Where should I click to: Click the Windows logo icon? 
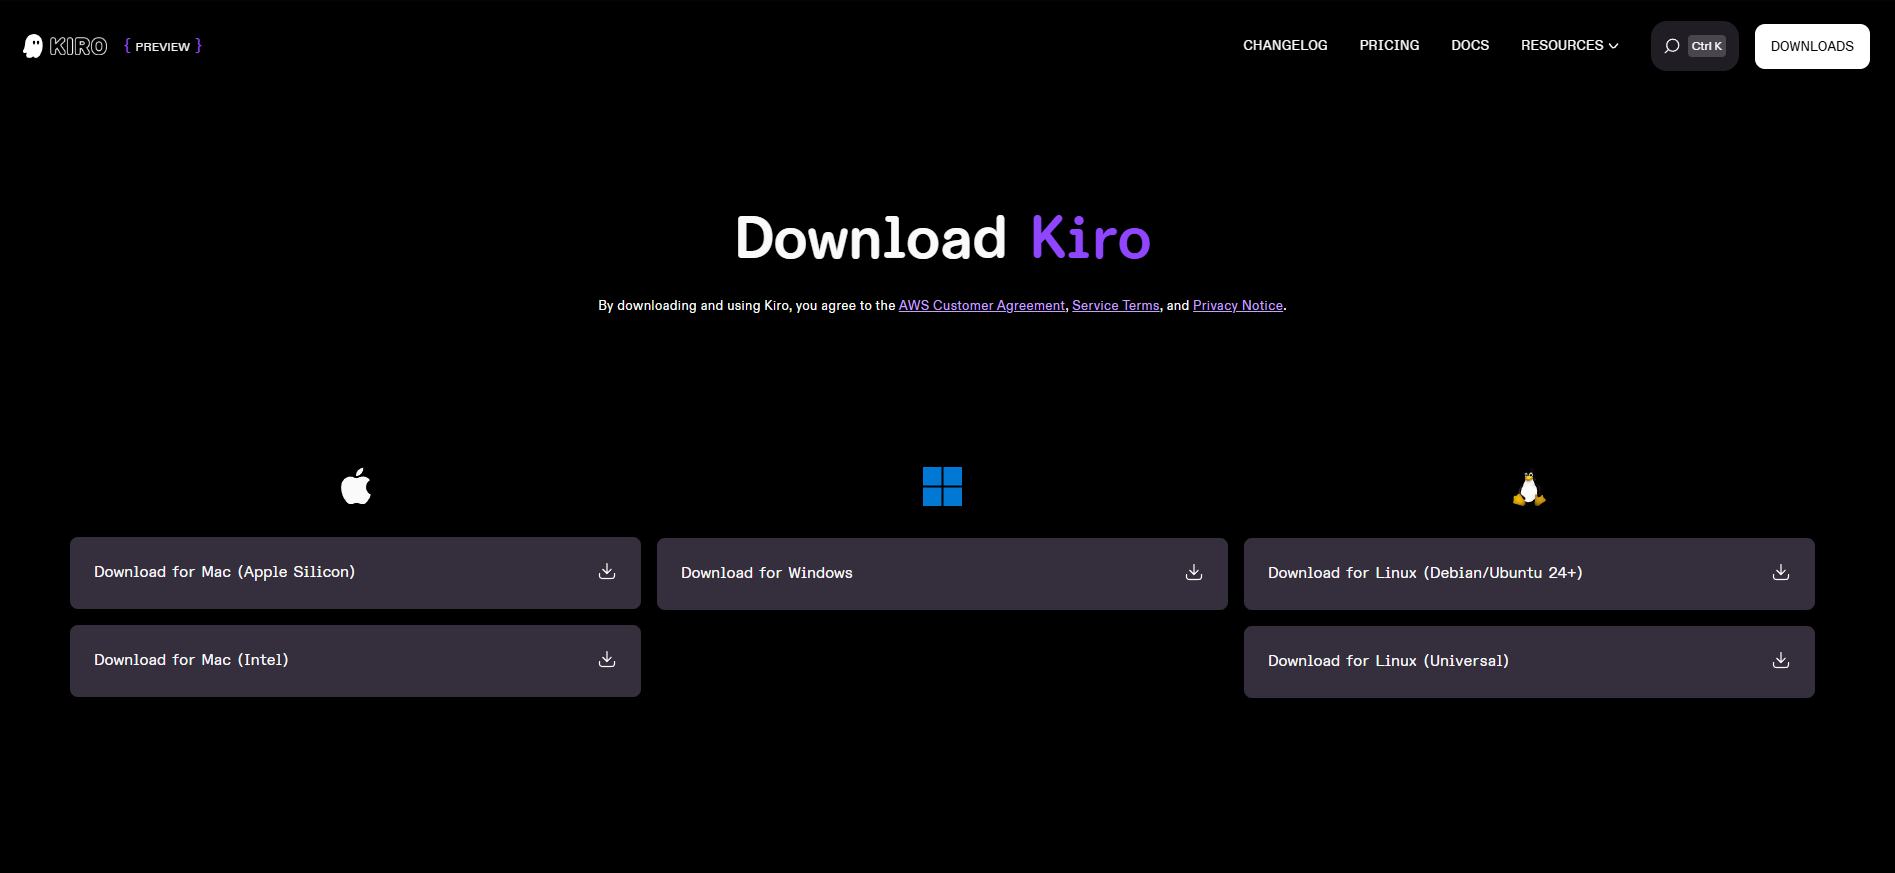942,487
